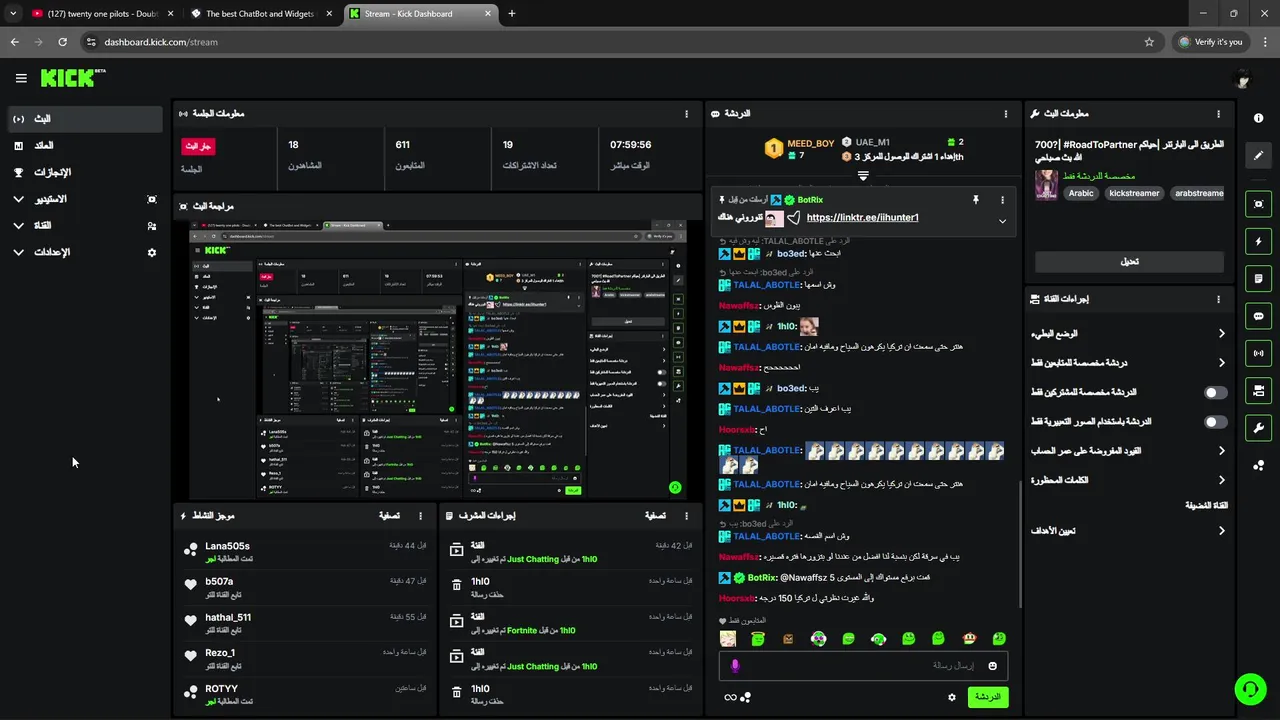Open the تعيين الأهداف goals options
The height and width of the screenshot is (720, 1280).
coord(1130,531)
